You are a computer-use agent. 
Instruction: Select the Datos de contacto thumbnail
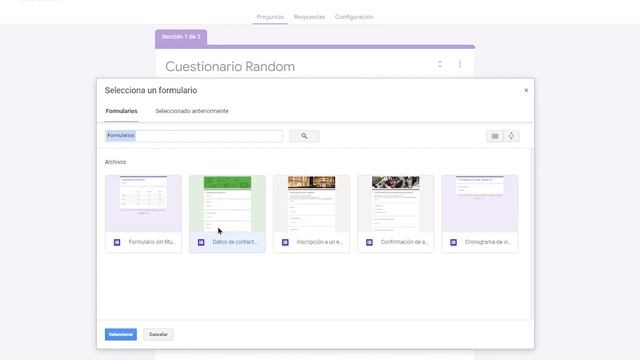(x=227, y=204)
